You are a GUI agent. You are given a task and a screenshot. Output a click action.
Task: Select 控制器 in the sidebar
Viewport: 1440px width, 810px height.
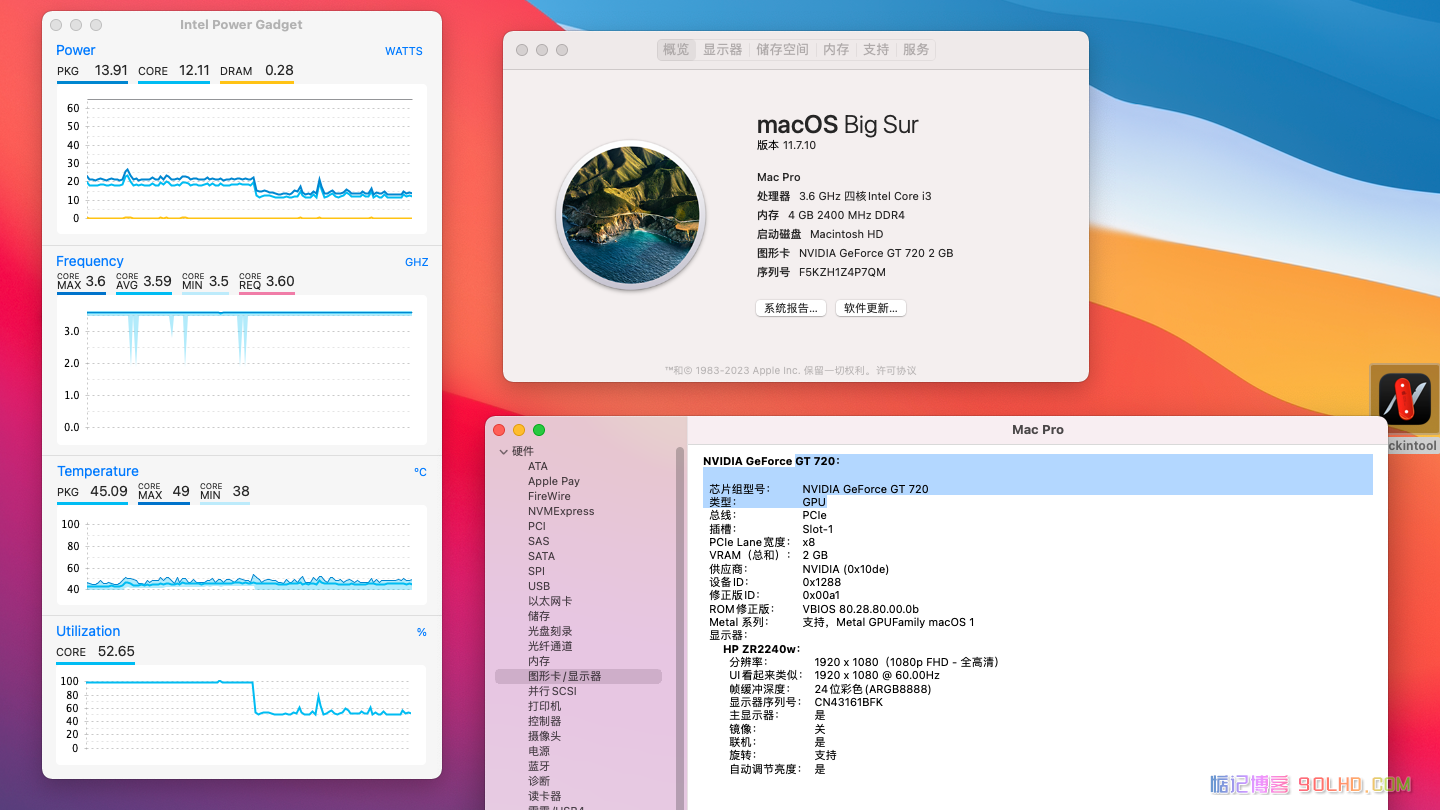pyautogui.click(x=545, y=721)
